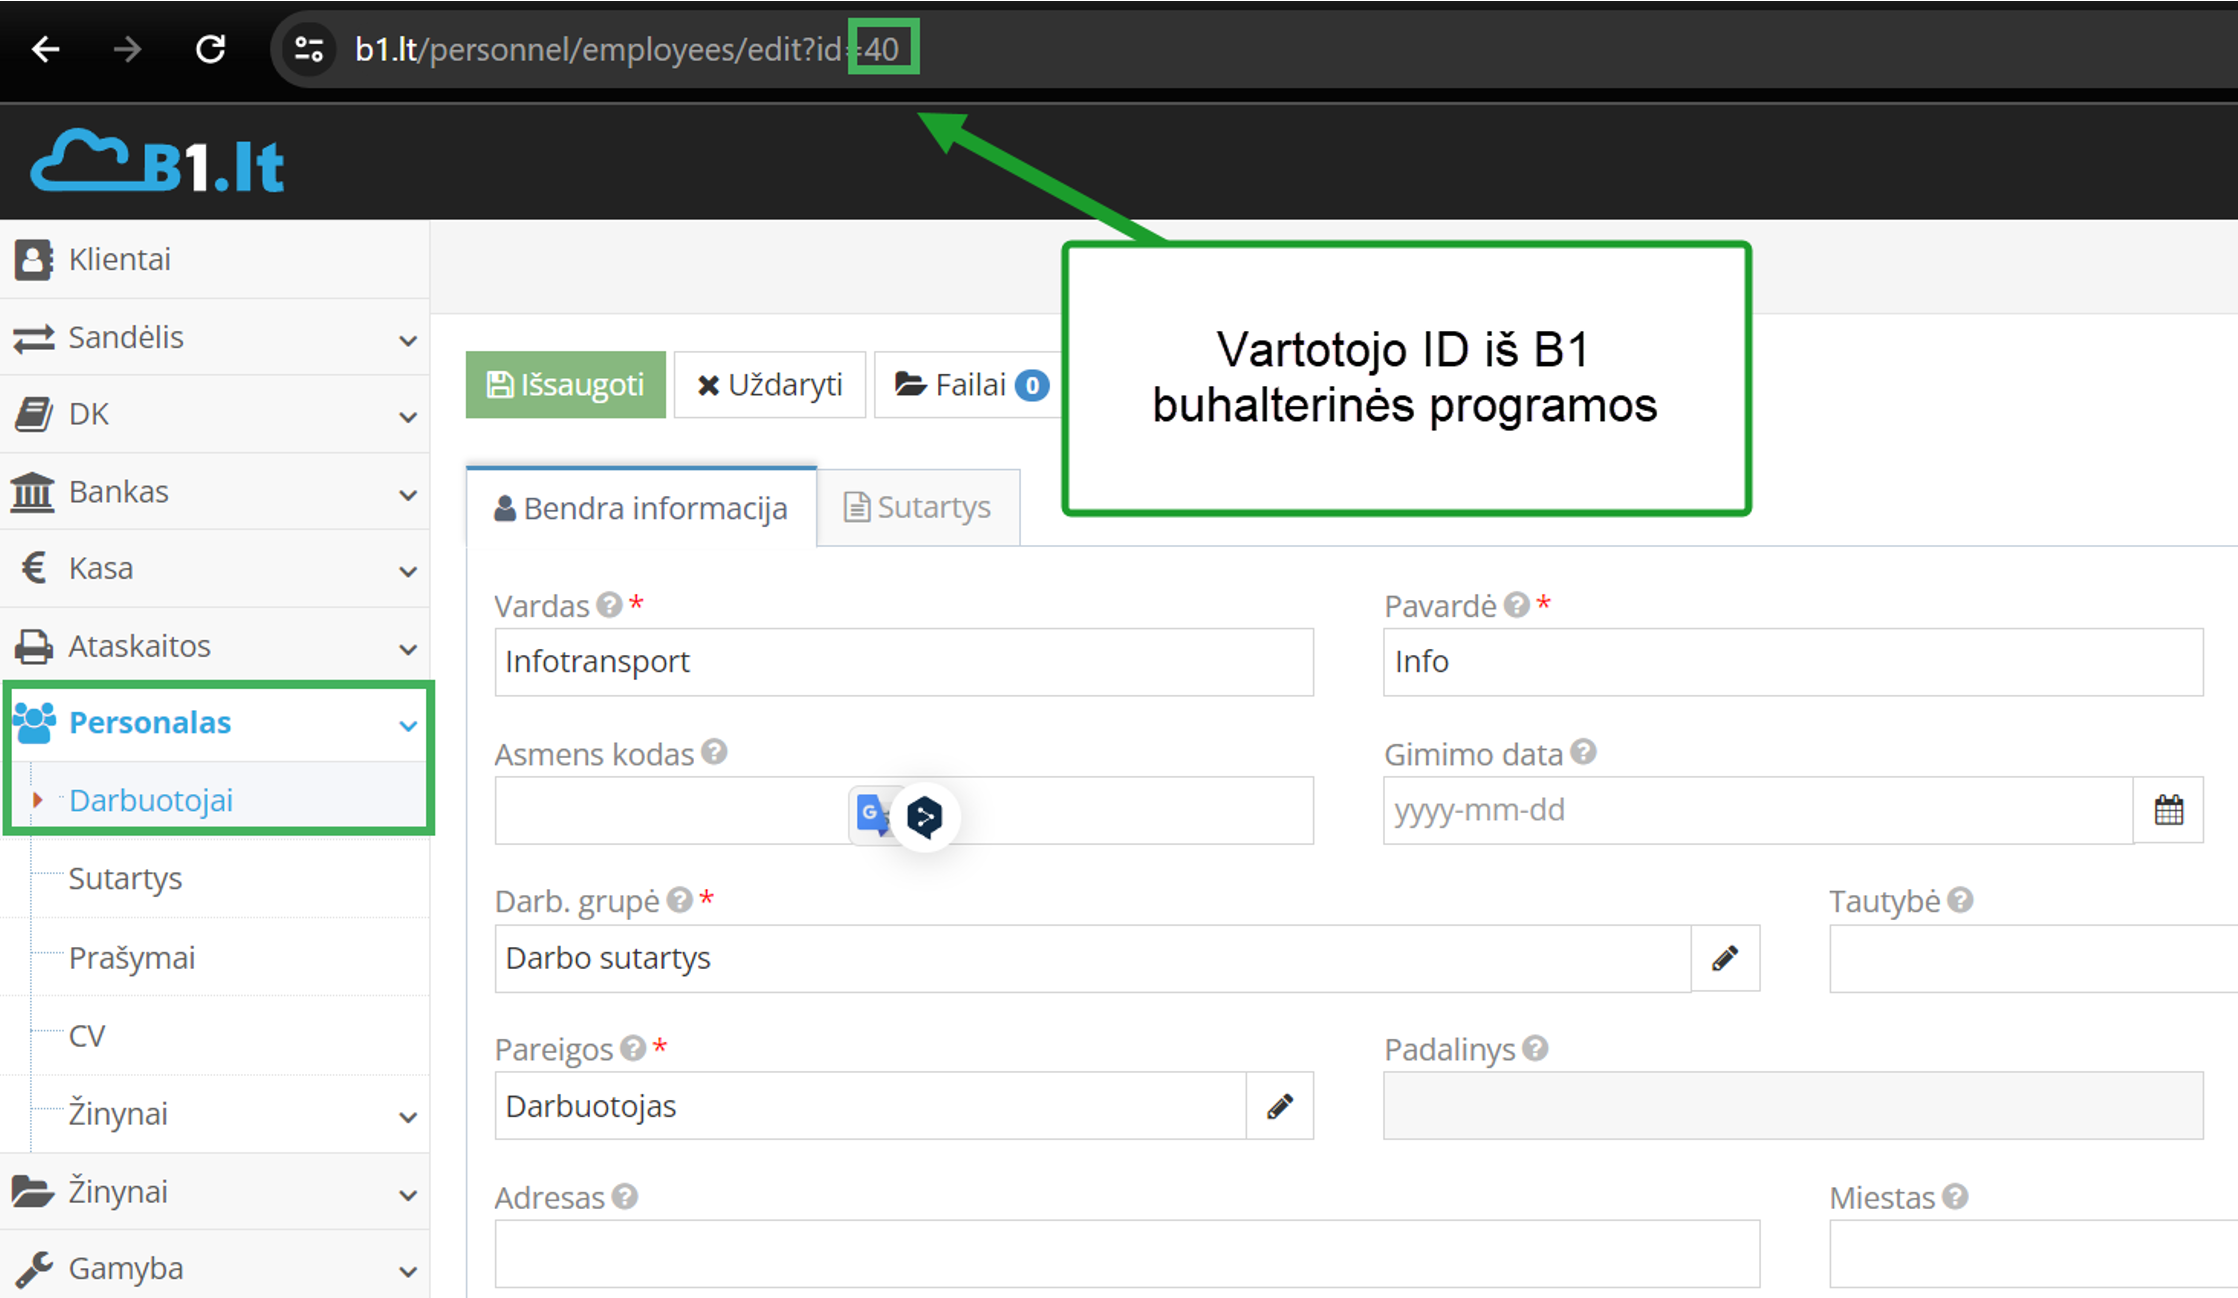Image resolution: width=2238 pixels, height=1298 pixels.
Task: Show help tooltip for Asmens kodas
Action: point(714,752)
